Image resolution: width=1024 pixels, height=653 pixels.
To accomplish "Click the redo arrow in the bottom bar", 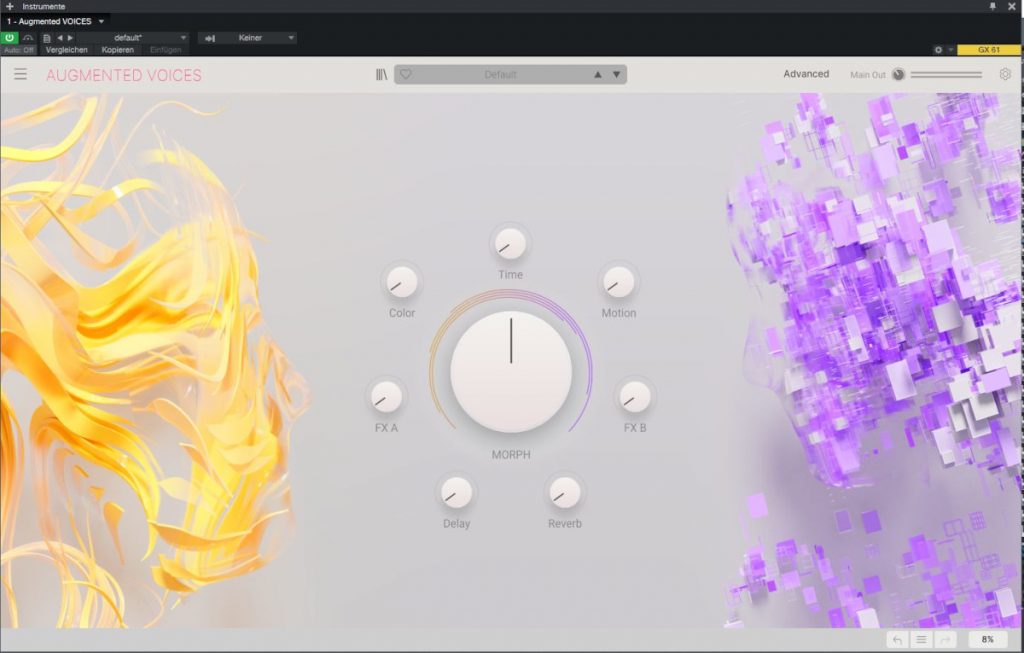I will [945, 640].
